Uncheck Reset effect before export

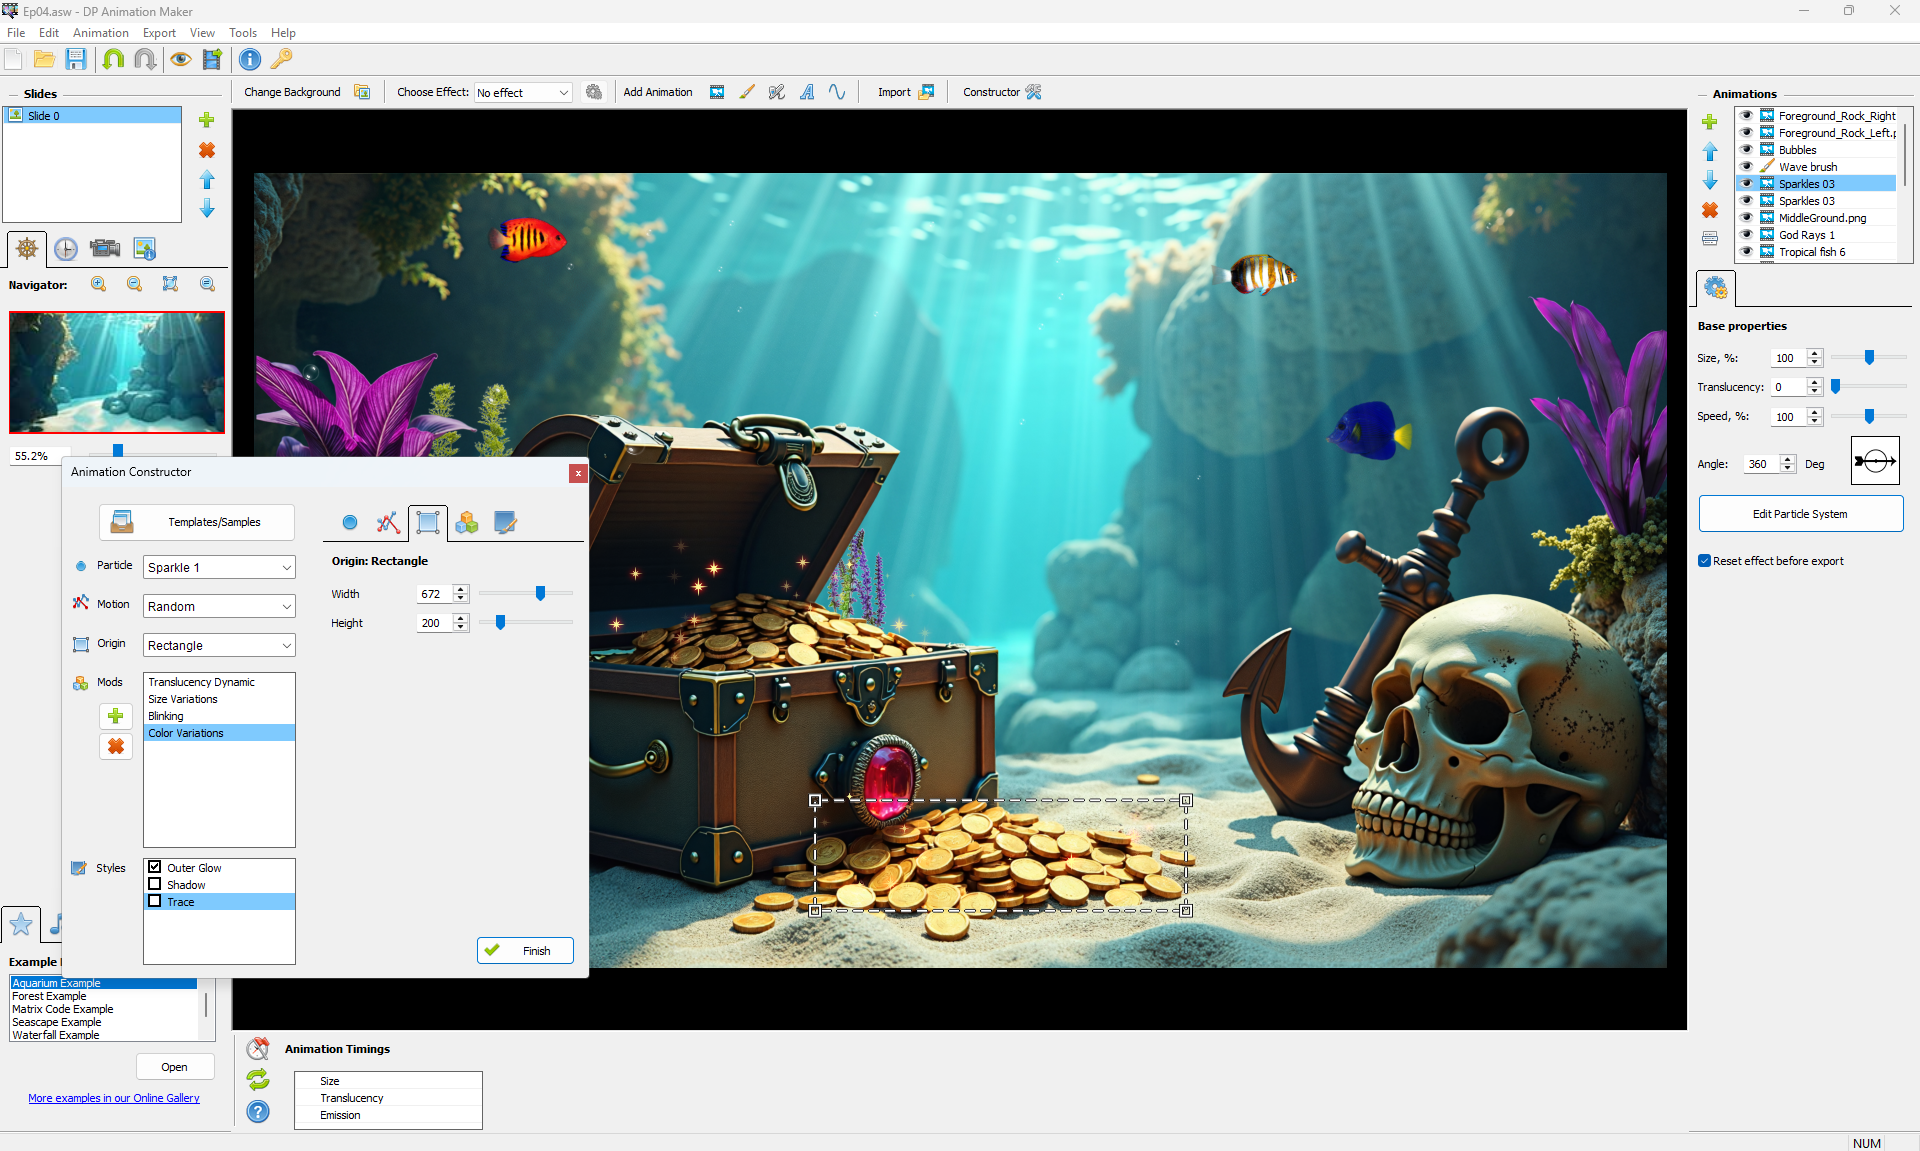tap(1704, 561)
